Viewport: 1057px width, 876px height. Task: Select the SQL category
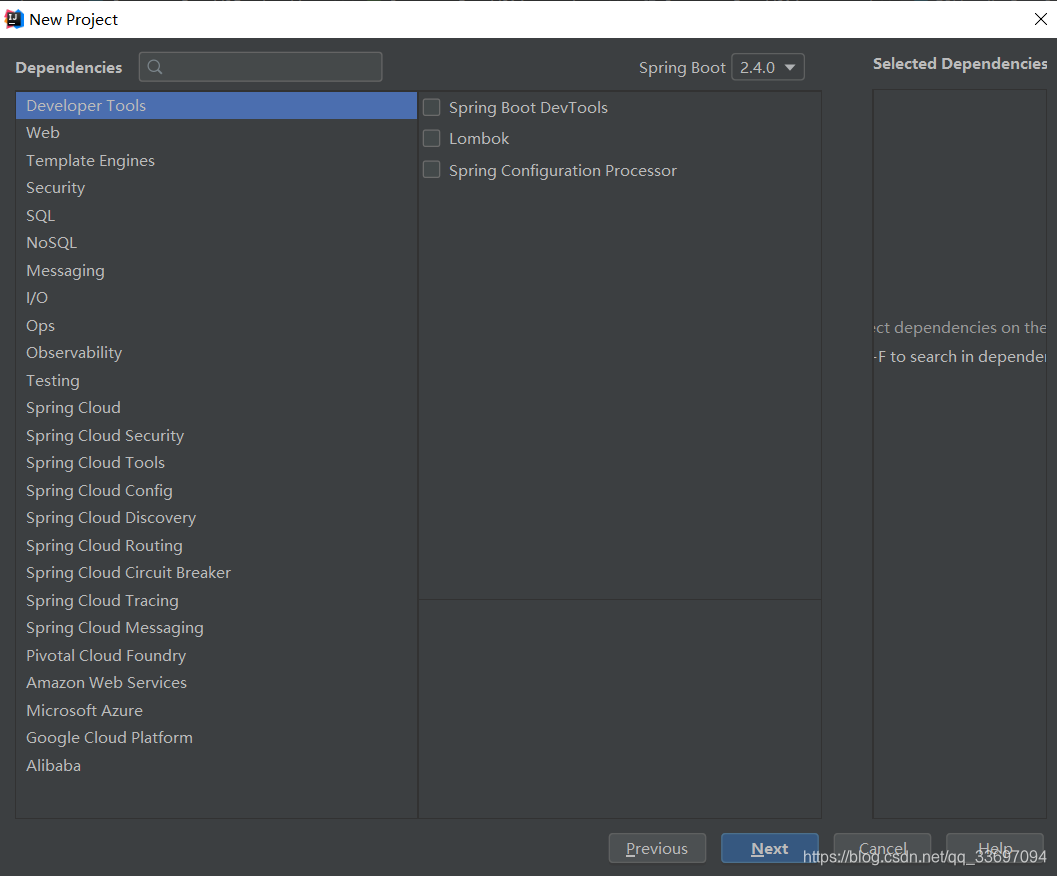coord(216,216)
